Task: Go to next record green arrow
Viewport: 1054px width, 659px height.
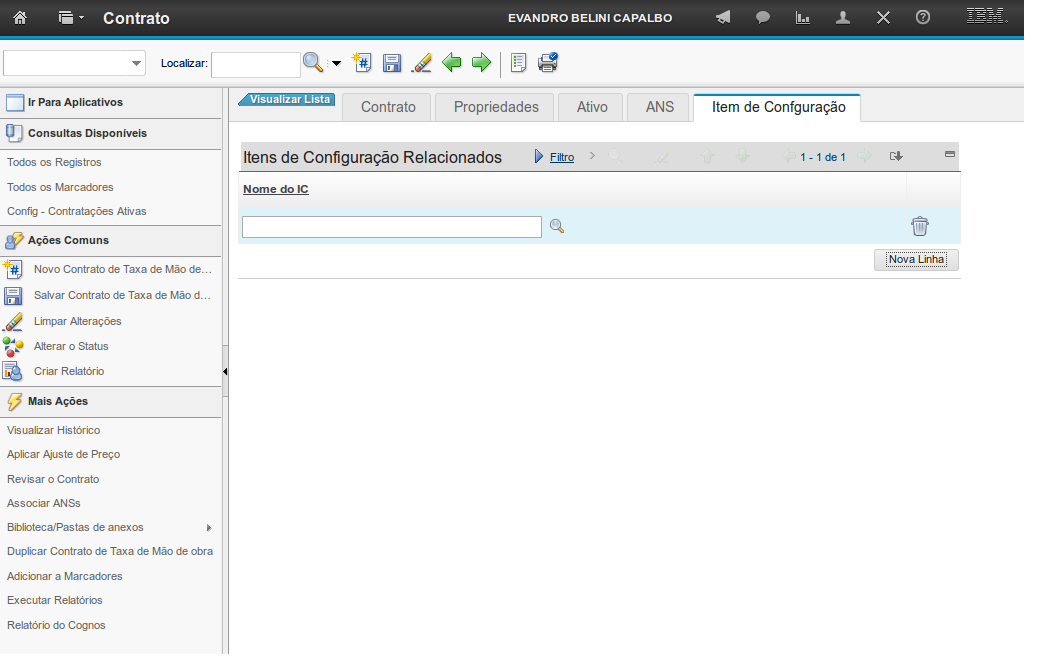Action: [481, 63]
